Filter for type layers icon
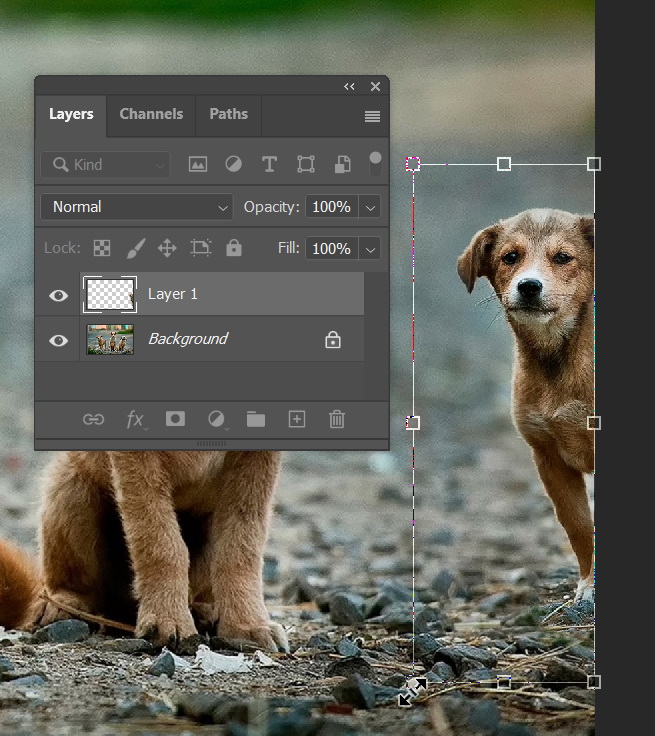This screenshot has width=655, height=736. click(x=269, y=164)
